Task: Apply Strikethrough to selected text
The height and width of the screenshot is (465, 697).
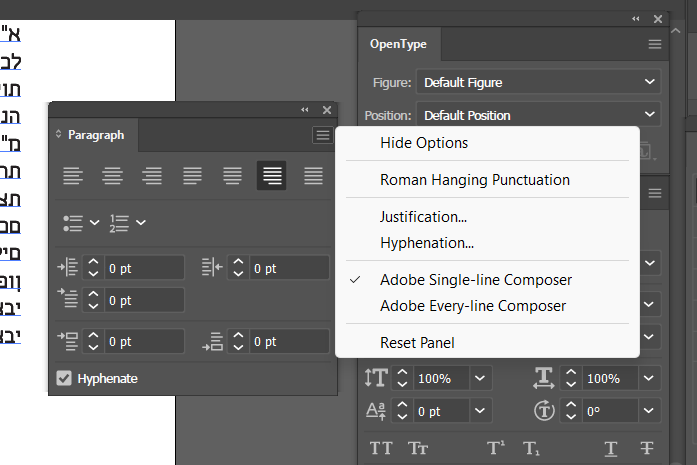Action: click(x=647, y=448)
